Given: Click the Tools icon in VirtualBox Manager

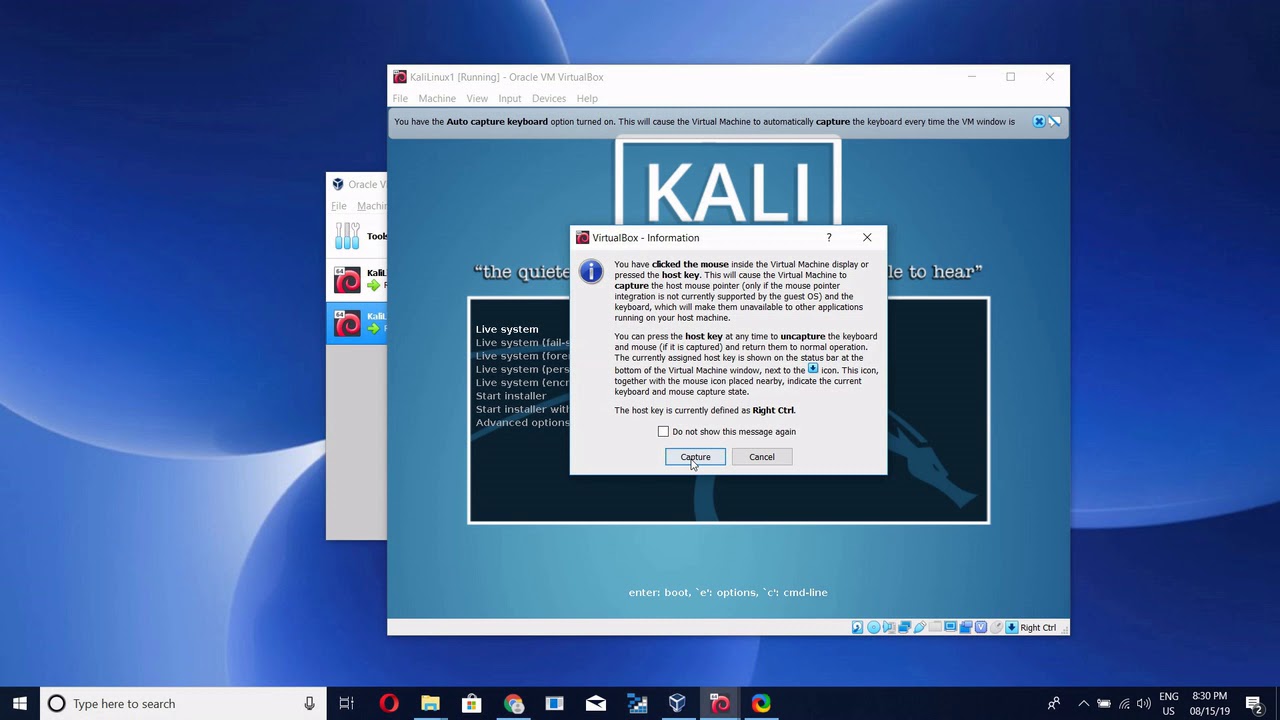Looking at the screenshot, I should coord(347,236).
